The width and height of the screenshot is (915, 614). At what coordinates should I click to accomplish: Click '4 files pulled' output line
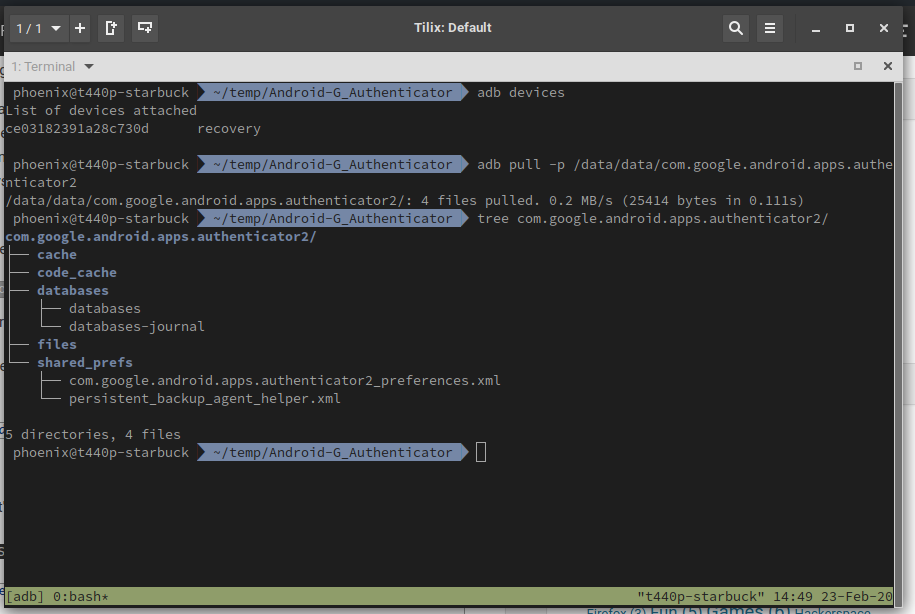(x=404, y=200)
